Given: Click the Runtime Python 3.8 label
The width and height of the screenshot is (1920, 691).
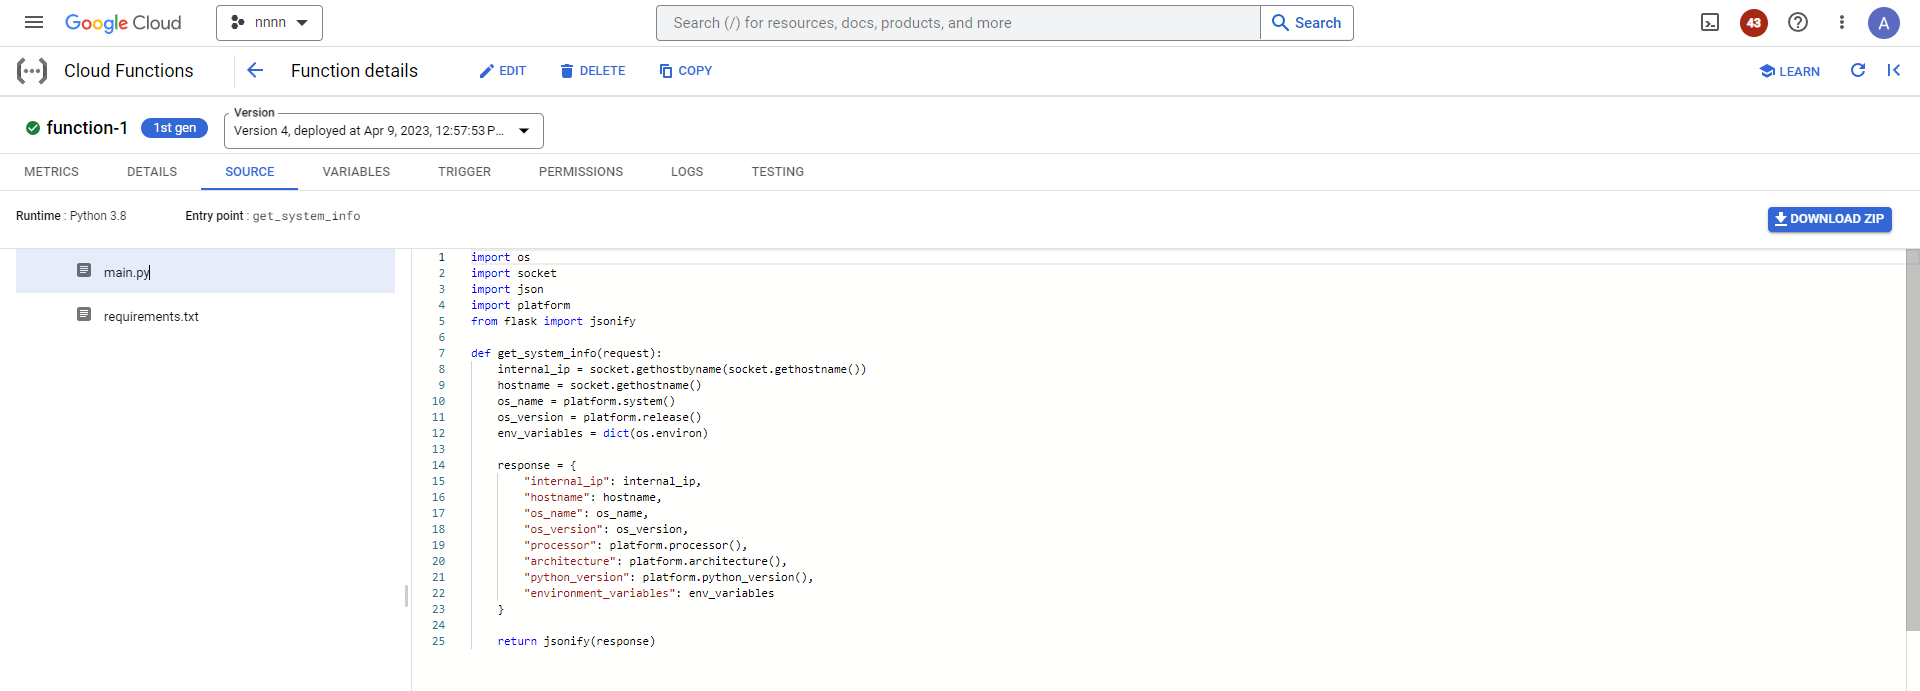Looking at the screenshot, I should click(x=71, y=216).
